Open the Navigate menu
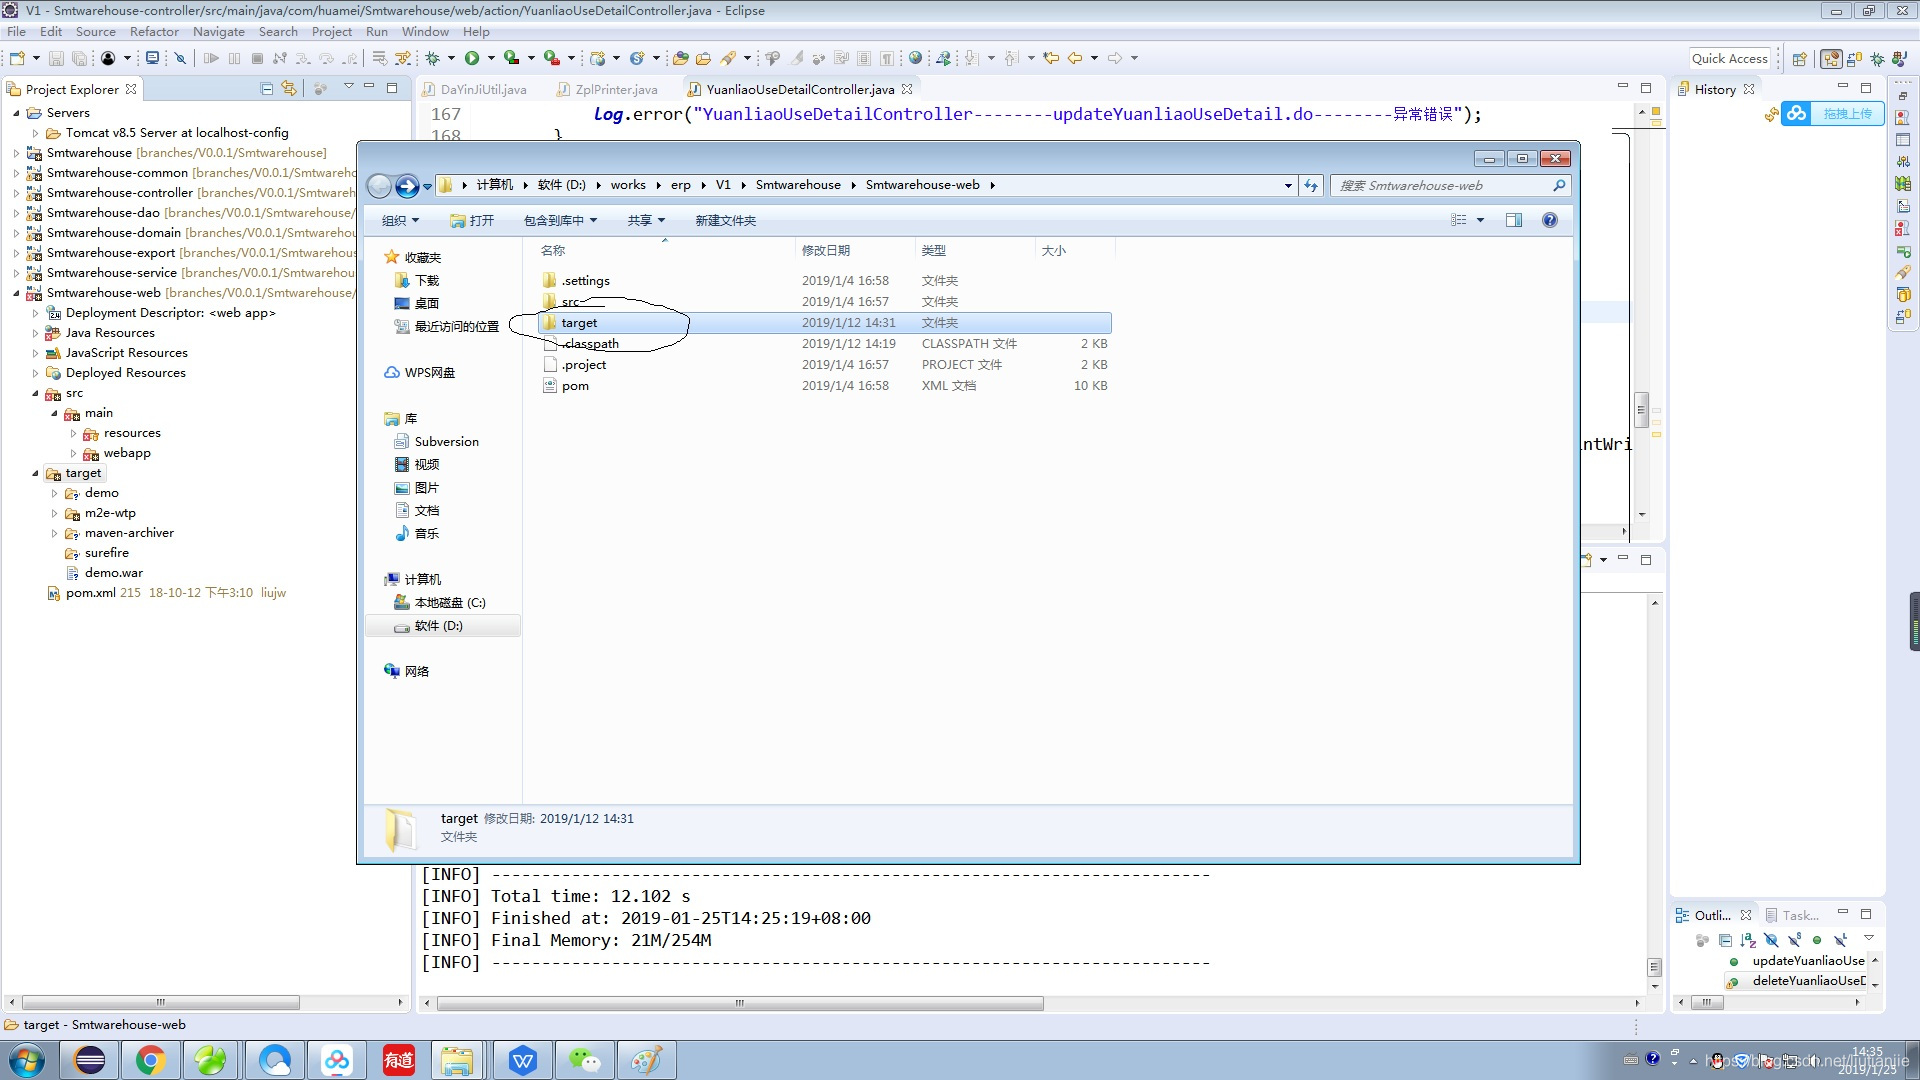The width and height of the screenshot is (1920, 1080). point(218,31)
